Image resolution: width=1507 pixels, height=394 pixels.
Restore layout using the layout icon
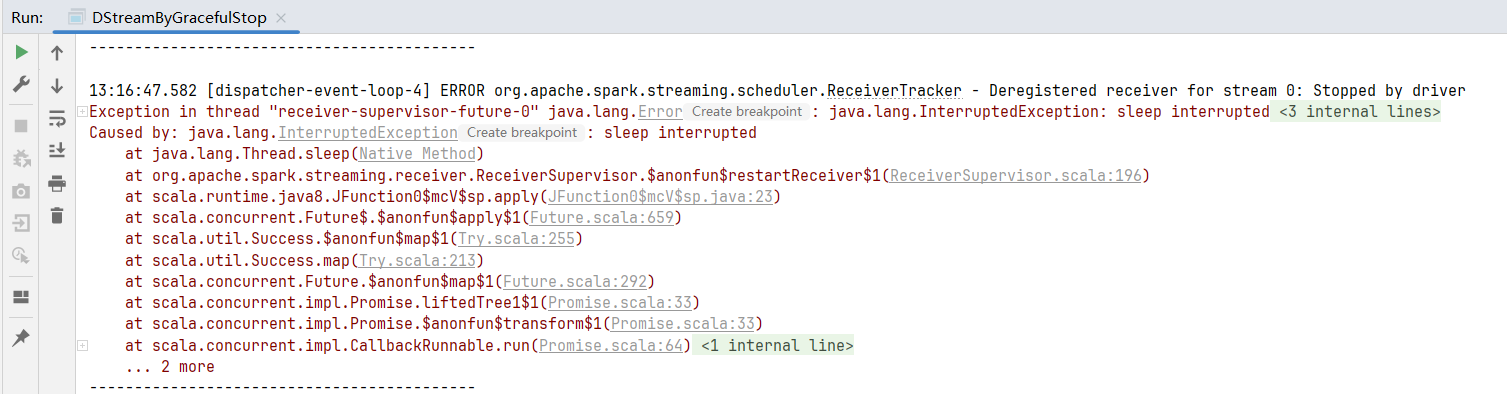(21, 297)
